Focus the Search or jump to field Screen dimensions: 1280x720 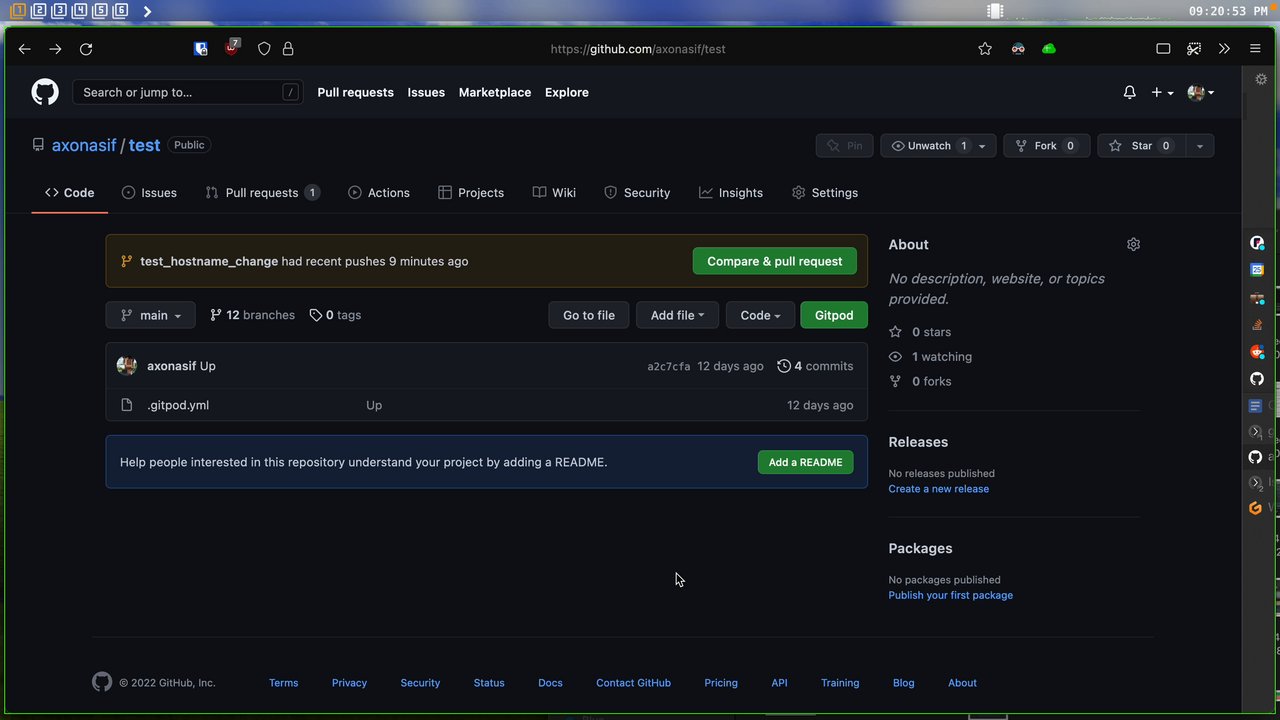[188, 92]
